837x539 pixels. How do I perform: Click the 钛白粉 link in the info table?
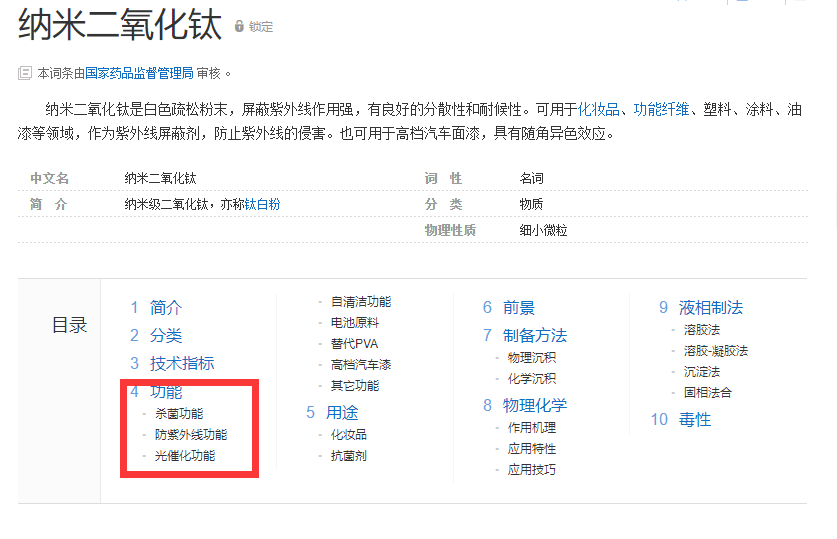[x=262, y=204]
